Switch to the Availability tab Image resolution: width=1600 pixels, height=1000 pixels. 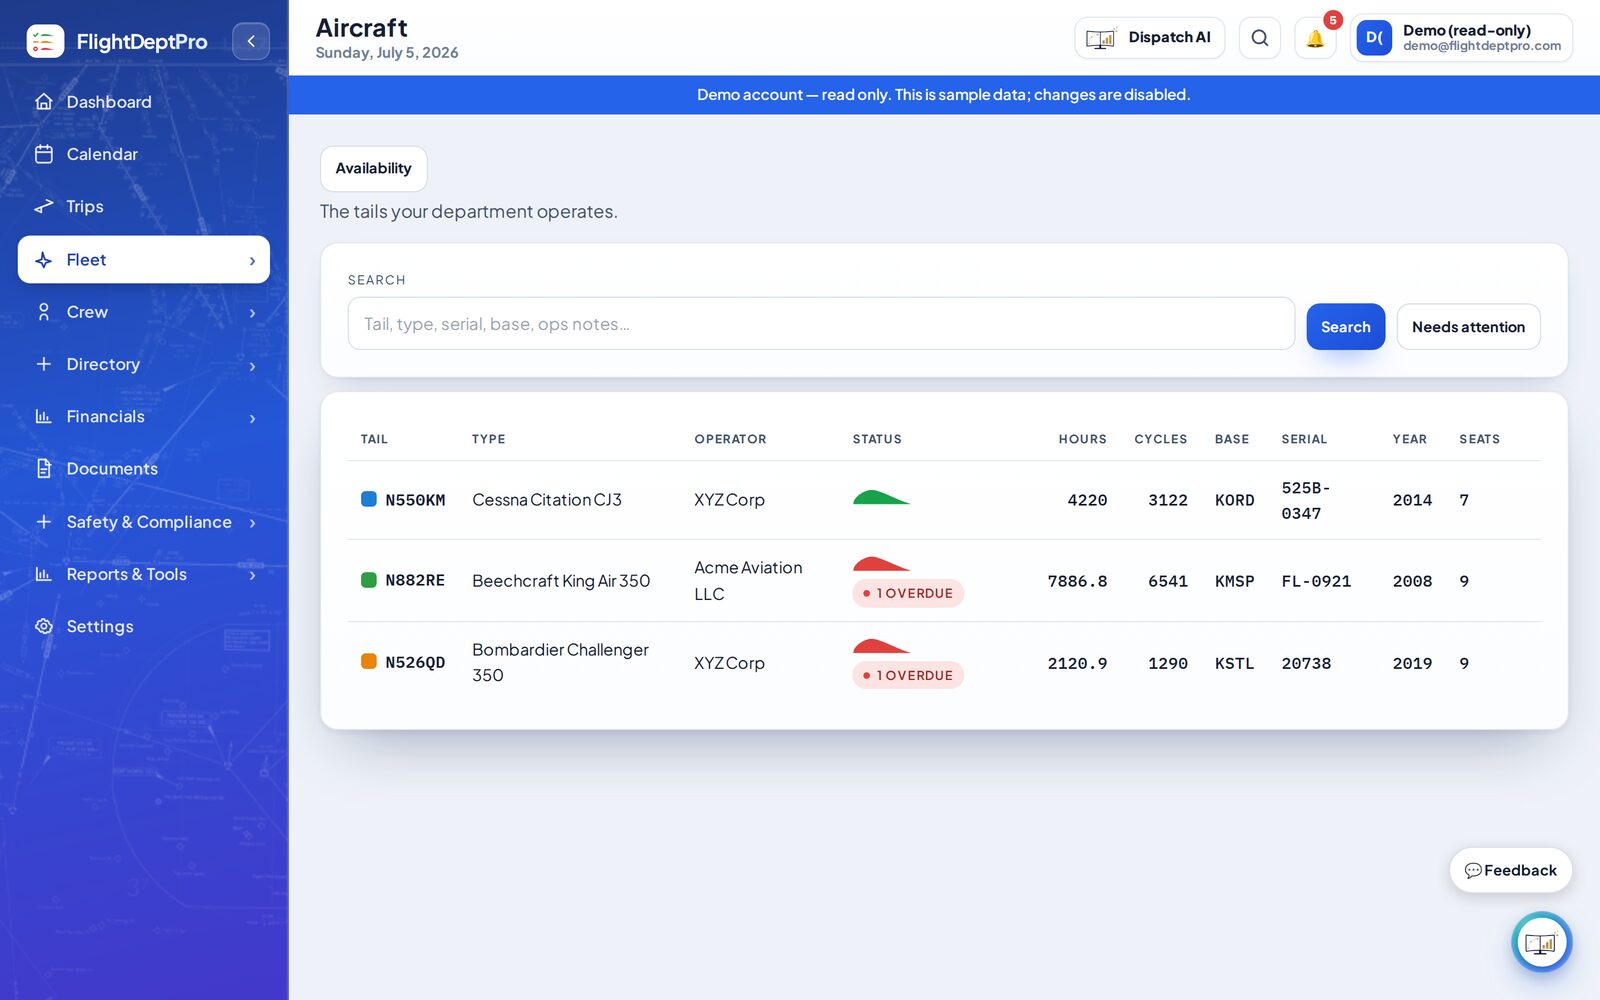pos(373,168)
